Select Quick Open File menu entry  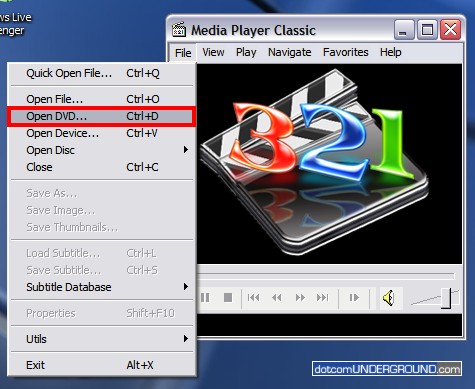coord(101,73)
